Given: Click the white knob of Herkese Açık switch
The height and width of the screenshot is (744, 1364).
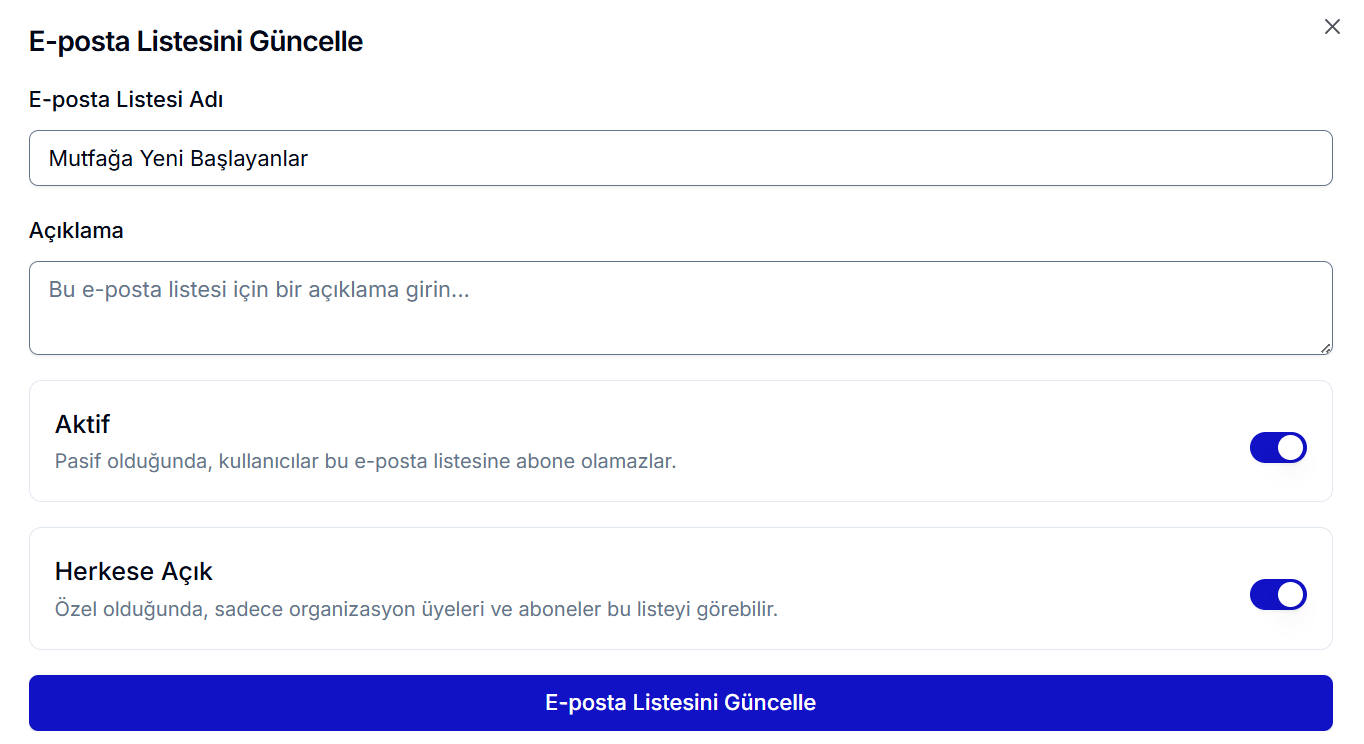Looking at the screenshot, I should (1291, 594).
